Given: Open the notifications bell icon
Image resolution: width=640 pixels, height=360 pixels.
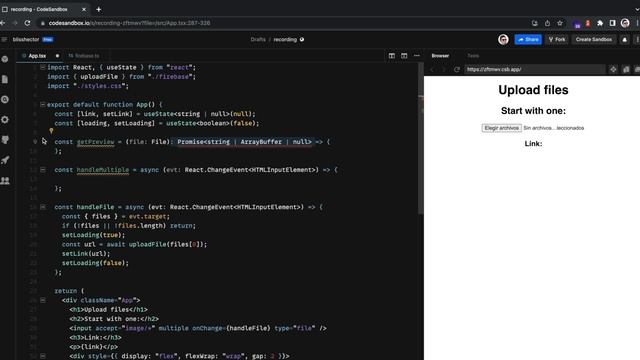Looking at the screenshot, I should [x=624, y=40].
